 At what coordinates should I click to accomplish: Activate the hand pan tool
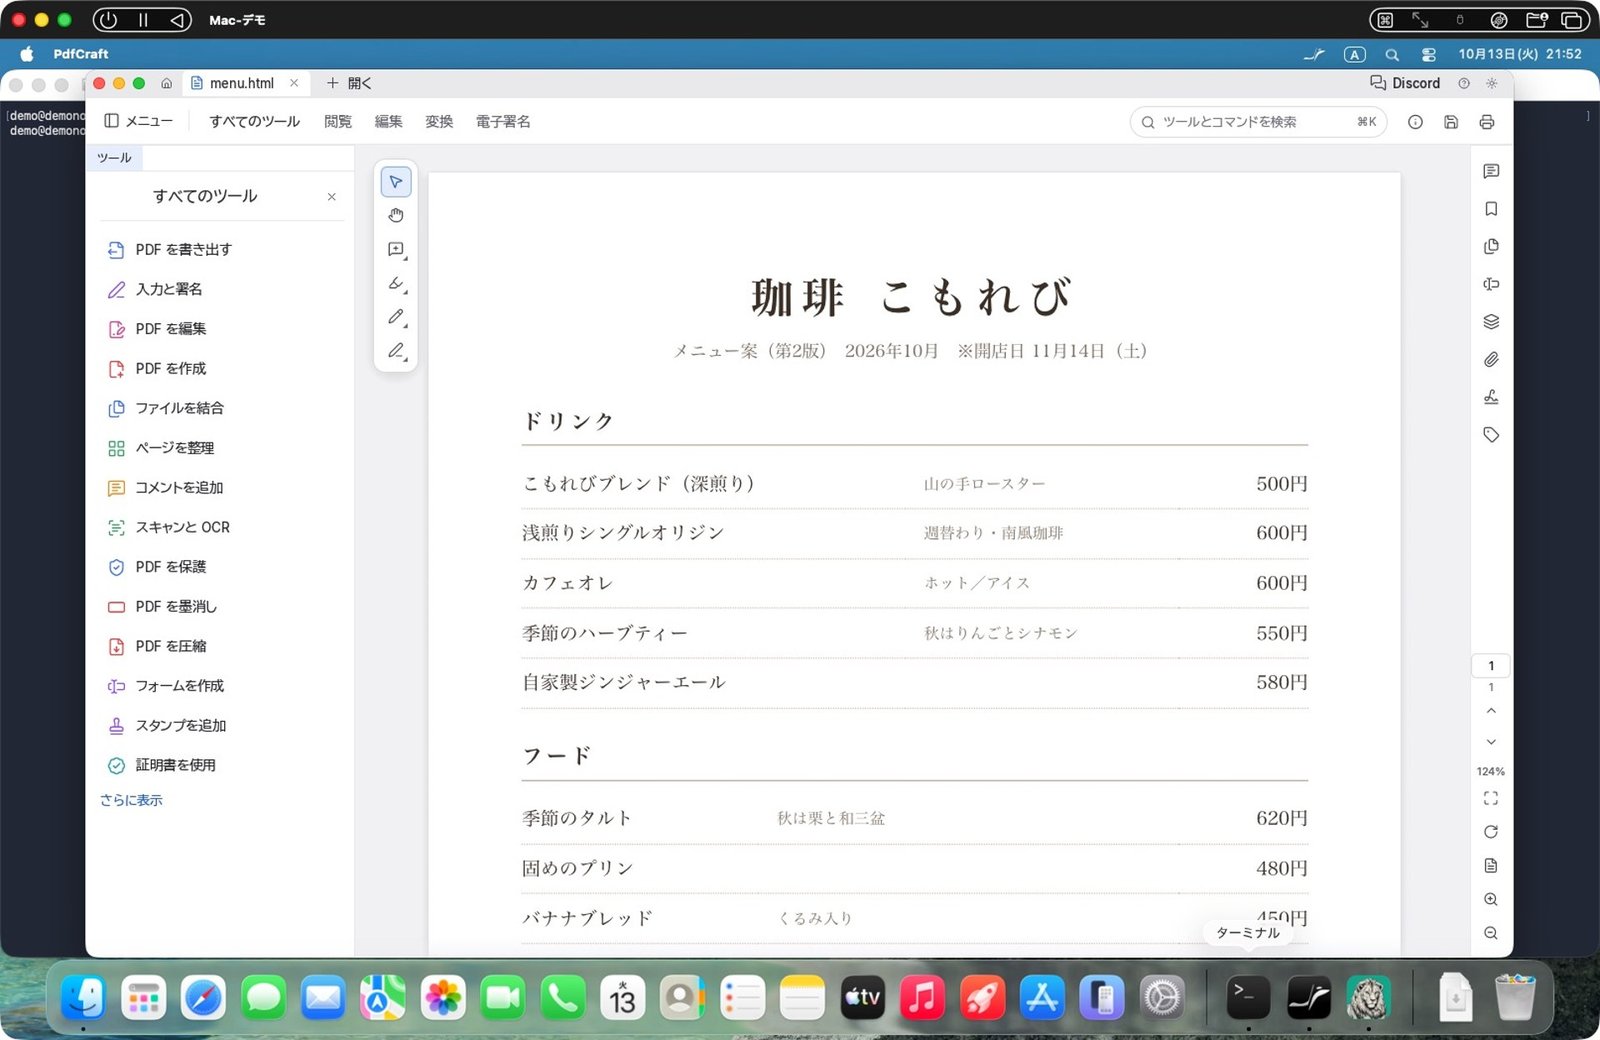coord(396,216)
